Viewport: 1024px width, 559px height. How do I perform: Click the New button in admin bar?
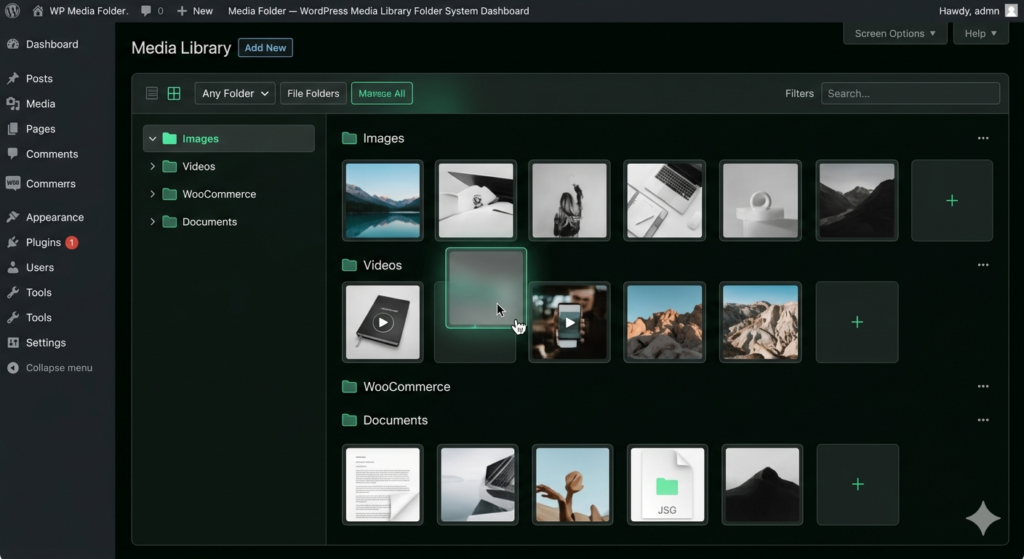(195, 10)
